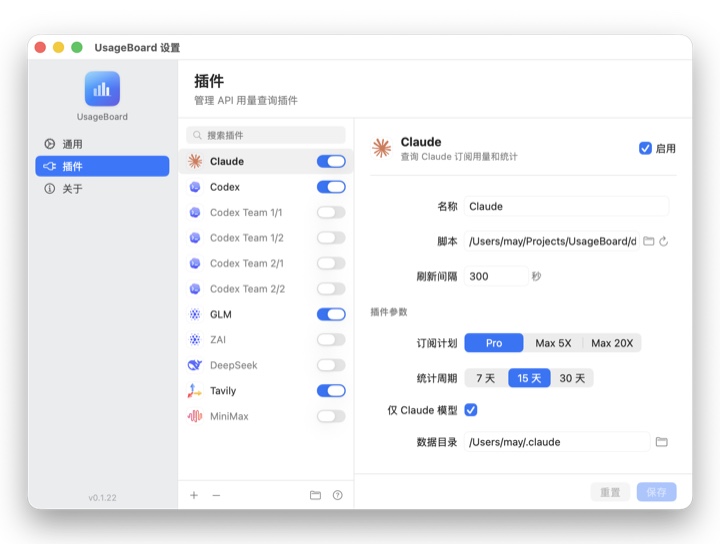Image resolution: width=720 pixels, height=544 pixels.
Task: Enable the Codex Team 1/2 switch
Action: point(331,238)
